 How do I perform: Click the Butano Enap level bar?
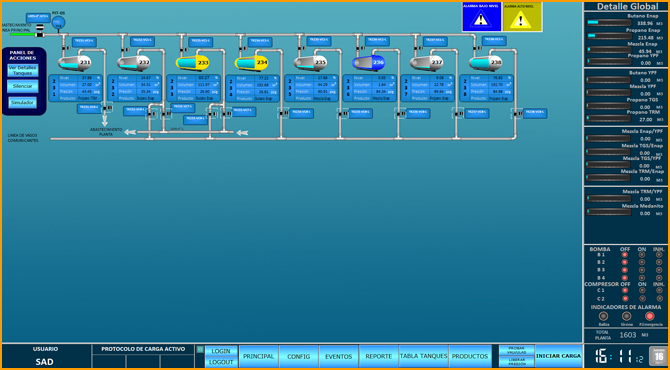(609, 23)
